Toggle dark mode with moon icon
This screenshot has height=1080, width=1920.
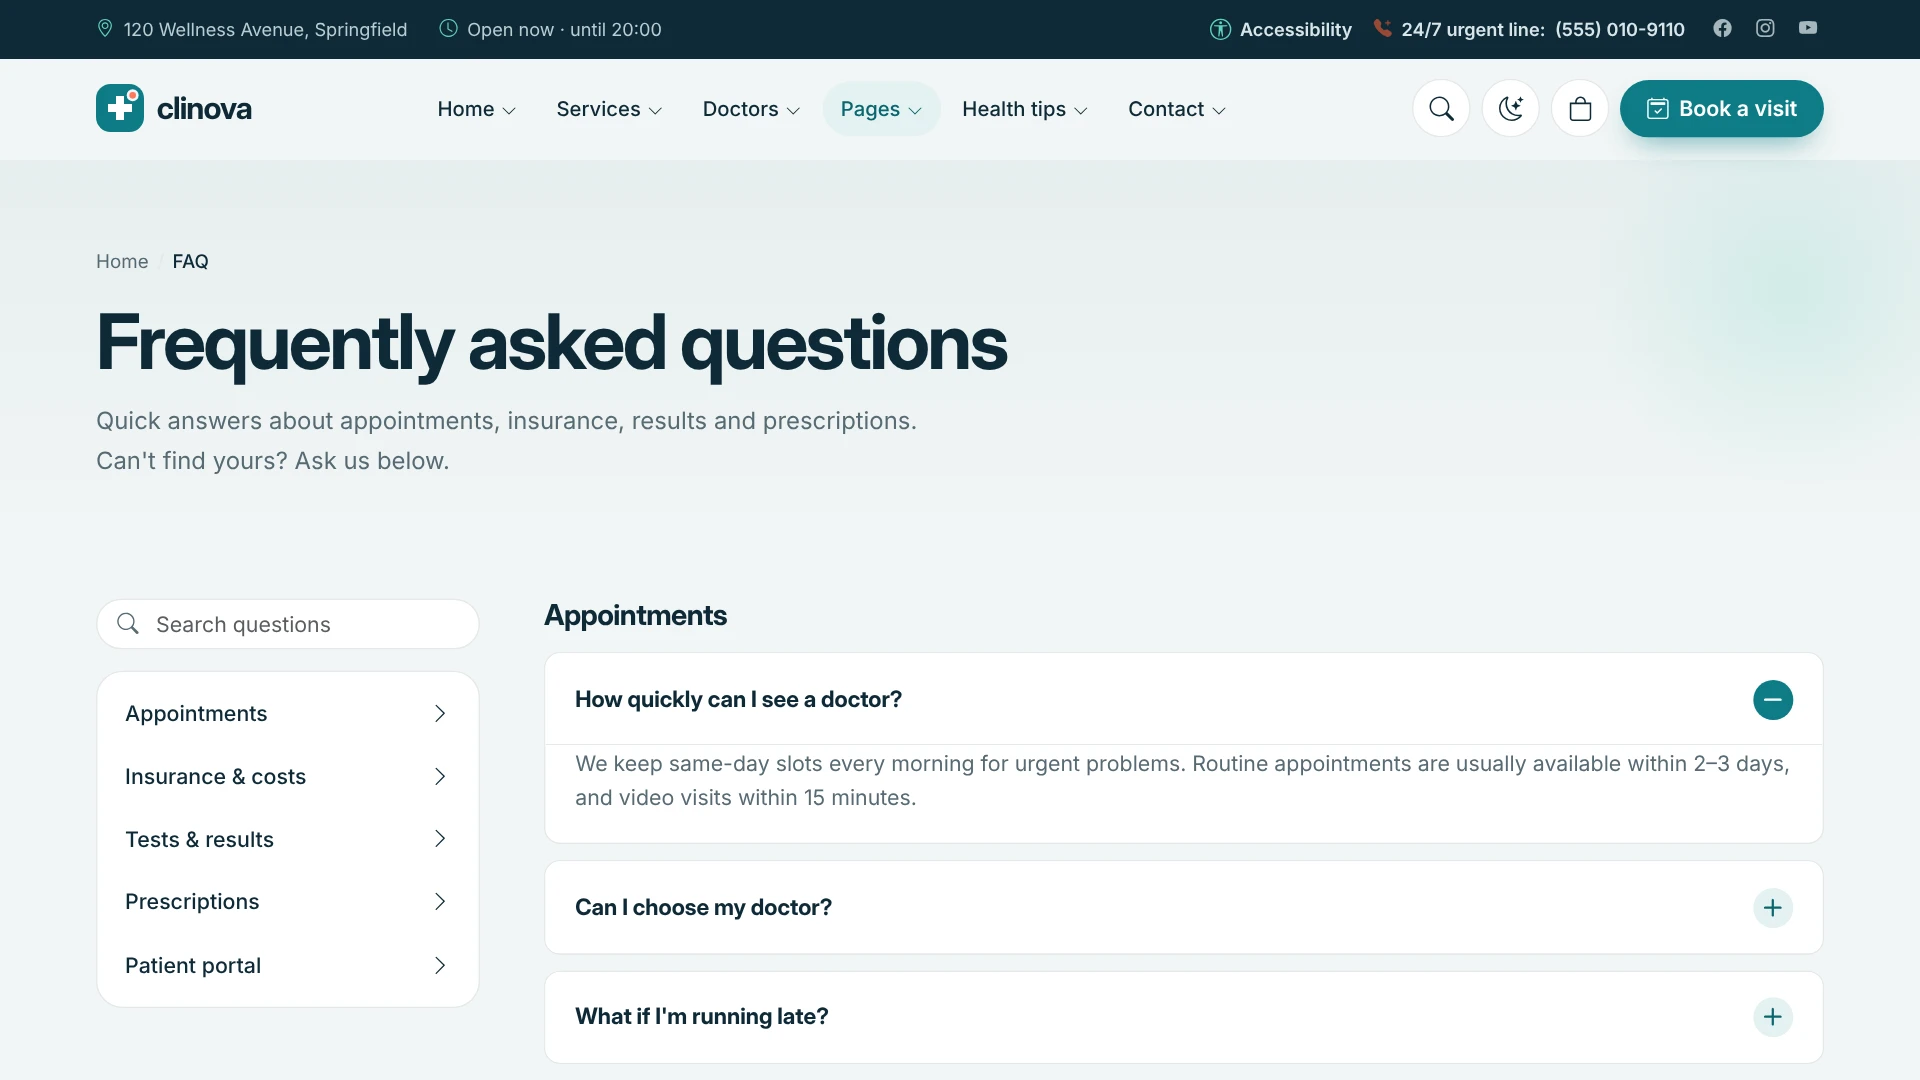coord(1510,109)
